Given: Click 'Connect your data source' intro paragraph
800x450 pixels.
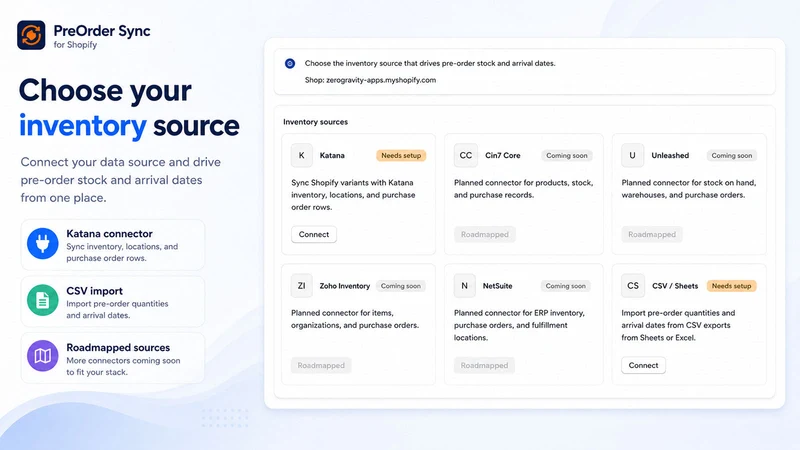Looking at the screenshot, I should coord(120,180).
